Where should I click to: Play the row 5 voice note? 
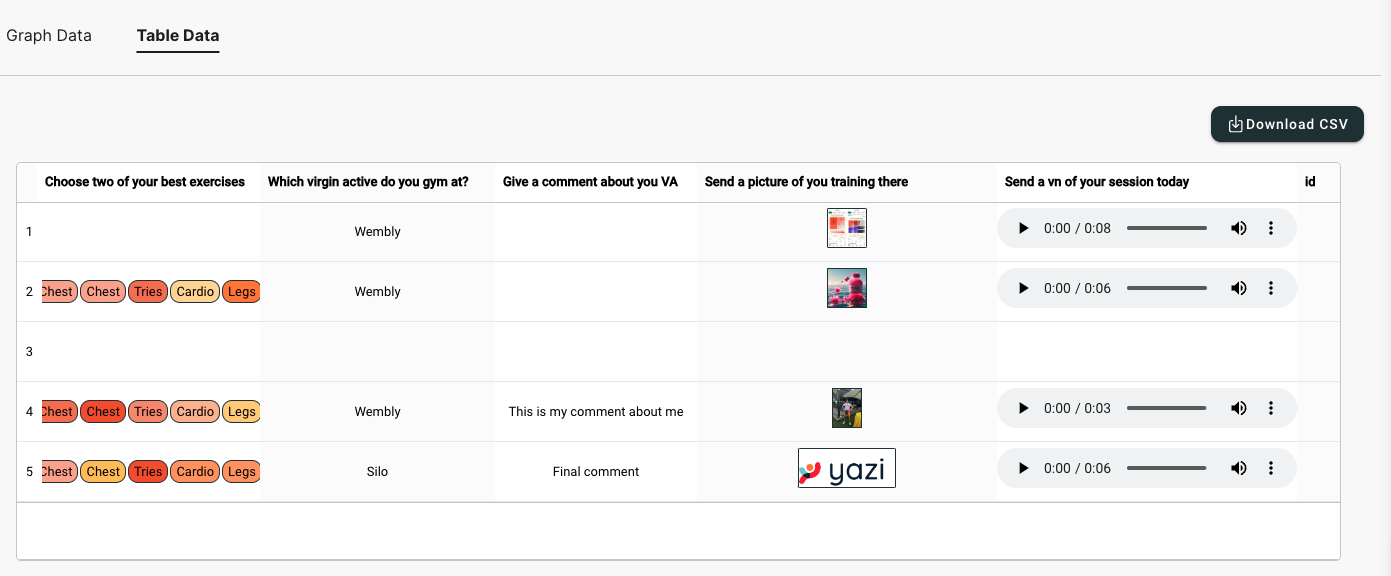pyautogui.click(x=1023, y=468)
